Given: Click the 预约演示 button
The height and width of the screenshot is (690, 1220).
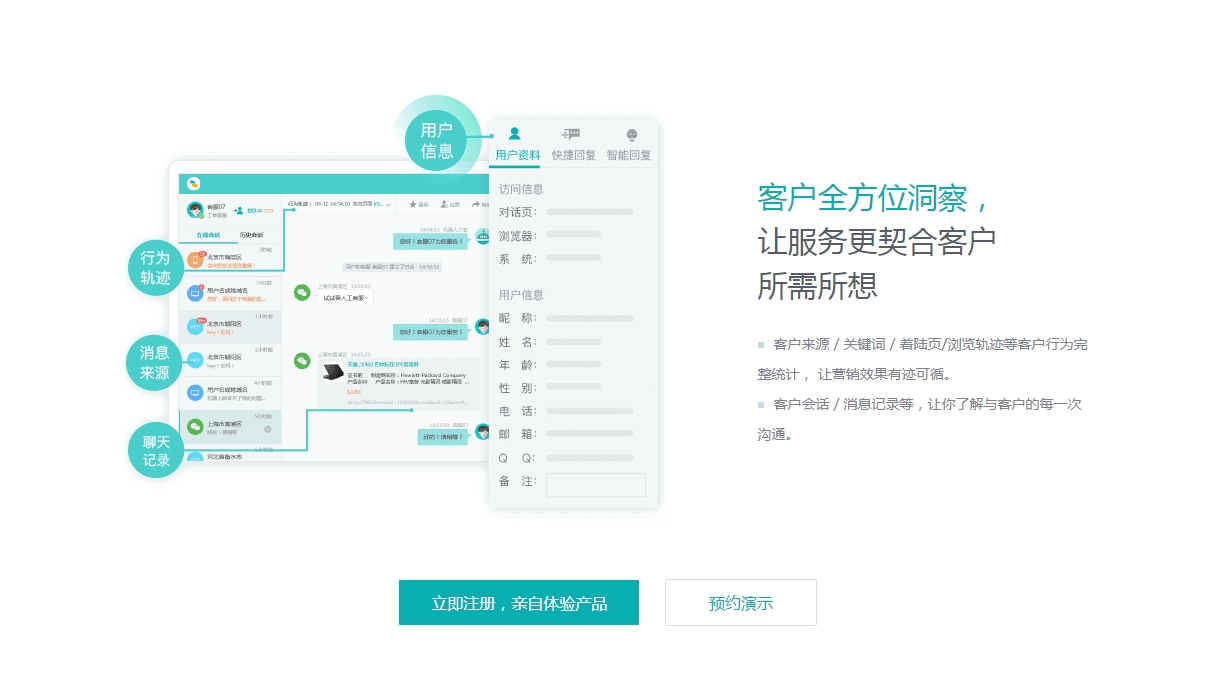Looking at the screenshot, I should coord(740,602).
